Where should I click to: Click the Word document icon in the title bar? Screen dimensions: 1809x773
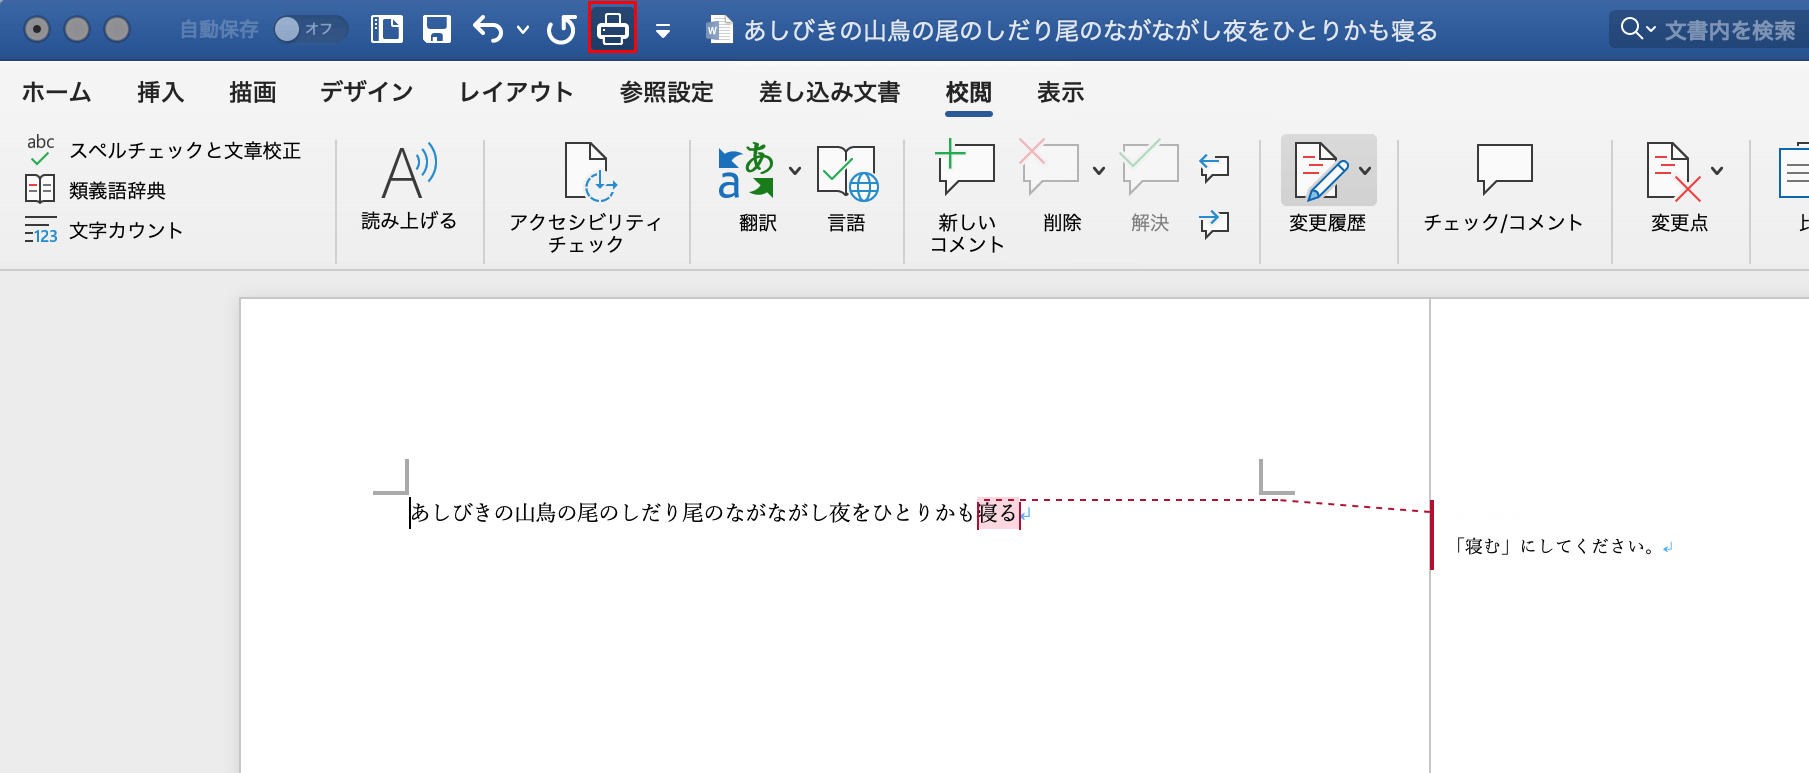click(x=719, y=30)
